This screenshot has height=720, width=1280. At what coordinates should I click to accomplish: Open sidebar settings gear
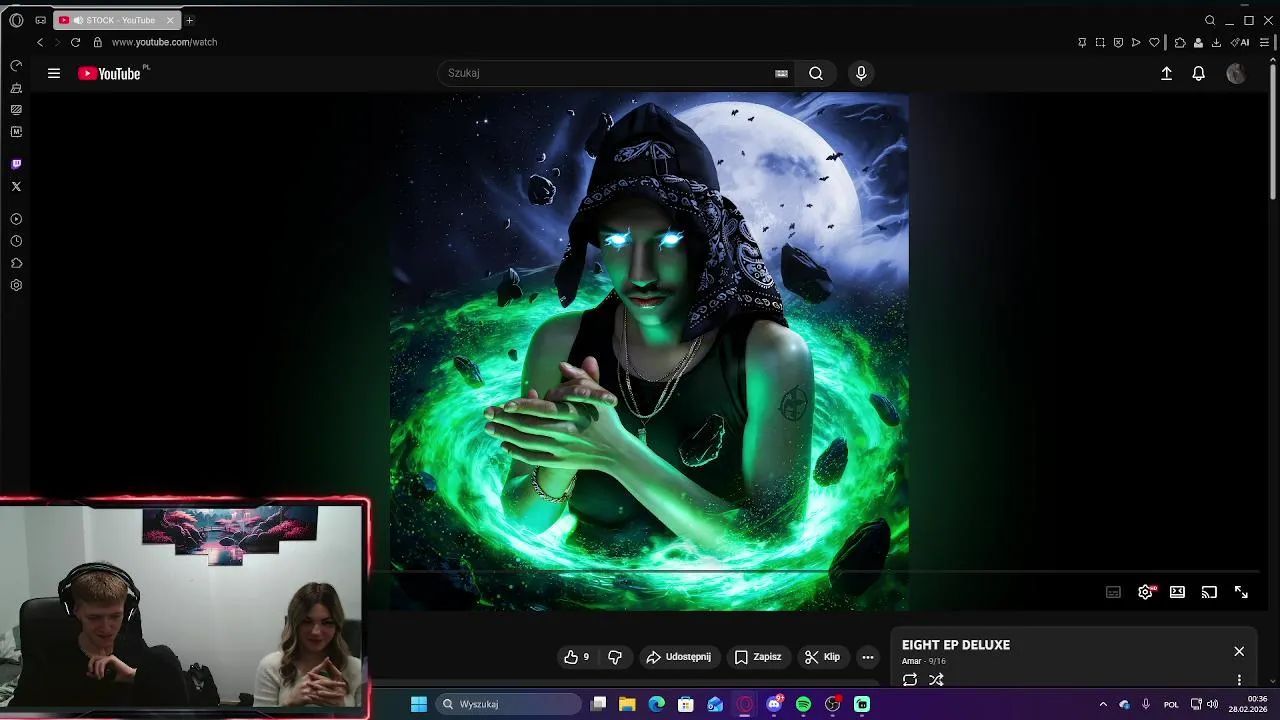point(16,285)
